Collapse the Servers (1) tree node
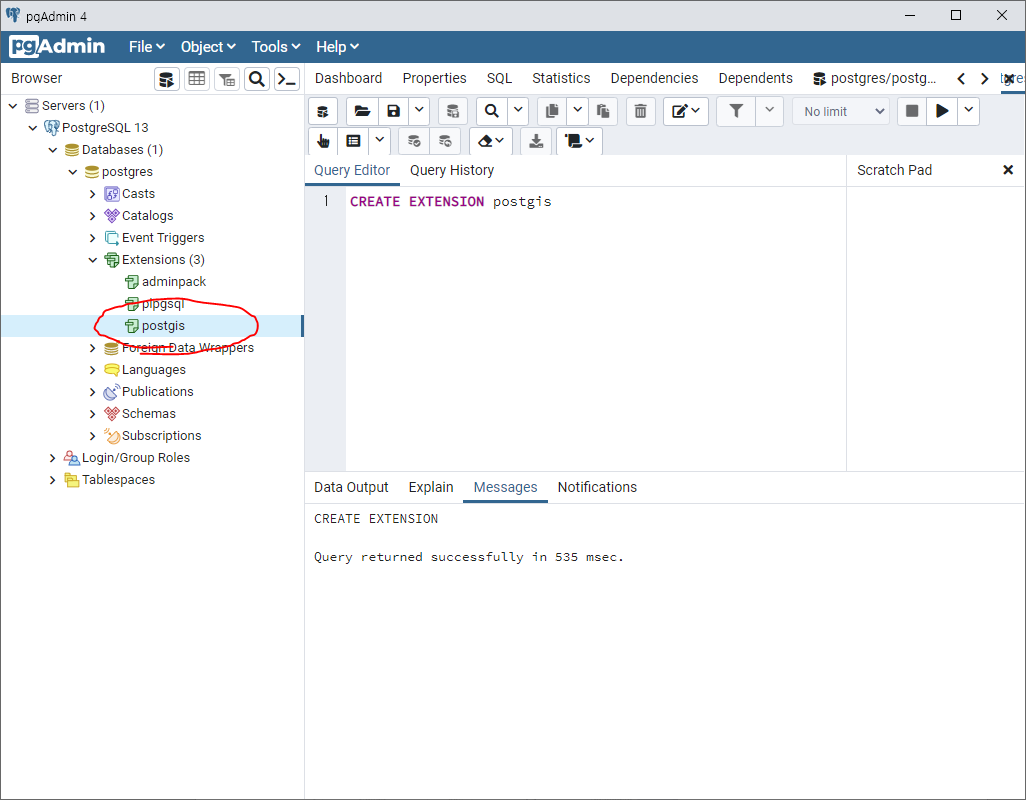 (13, 105)
